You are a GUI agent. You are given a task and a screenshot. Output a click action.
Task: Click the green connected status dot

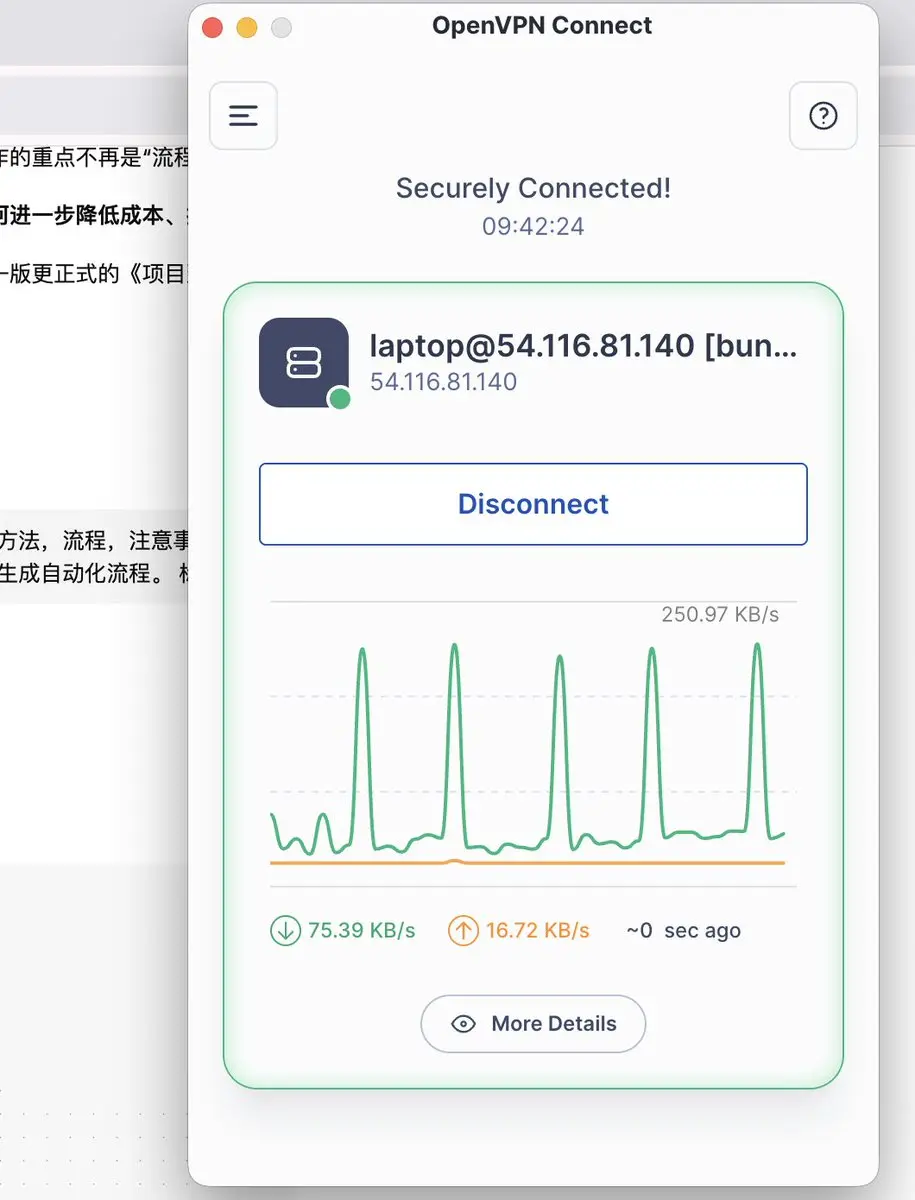(340, 399)
